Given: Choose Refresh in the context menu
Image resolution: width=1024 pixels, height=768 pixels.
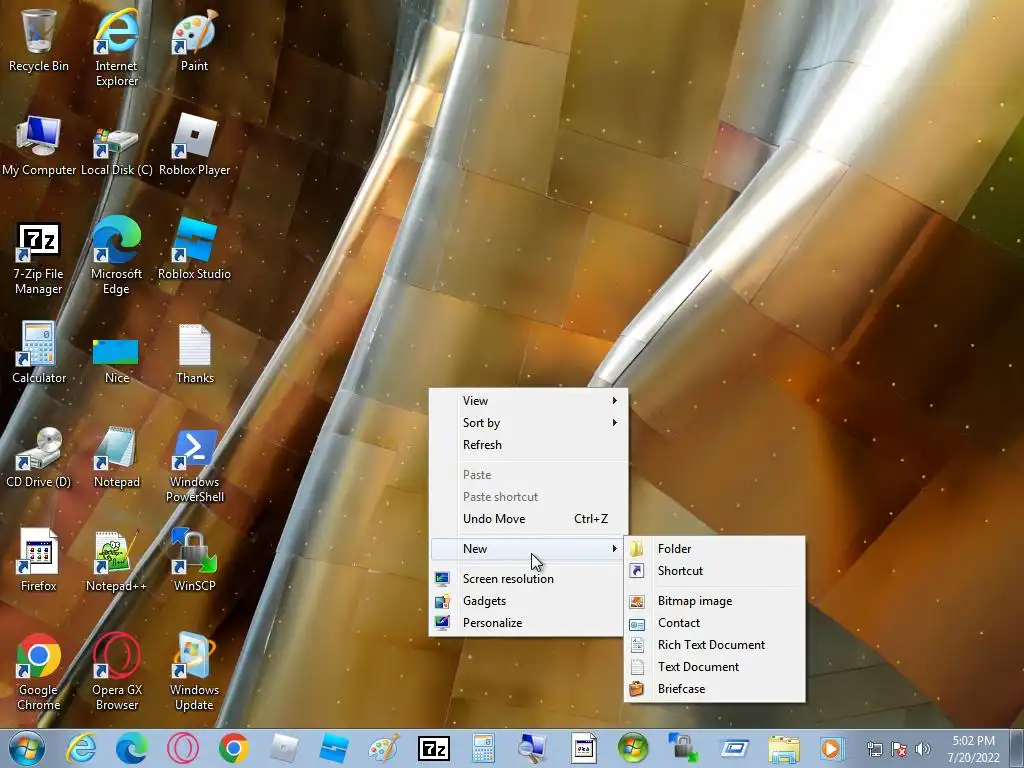Looking at the screenshot, I should point(528,445).
